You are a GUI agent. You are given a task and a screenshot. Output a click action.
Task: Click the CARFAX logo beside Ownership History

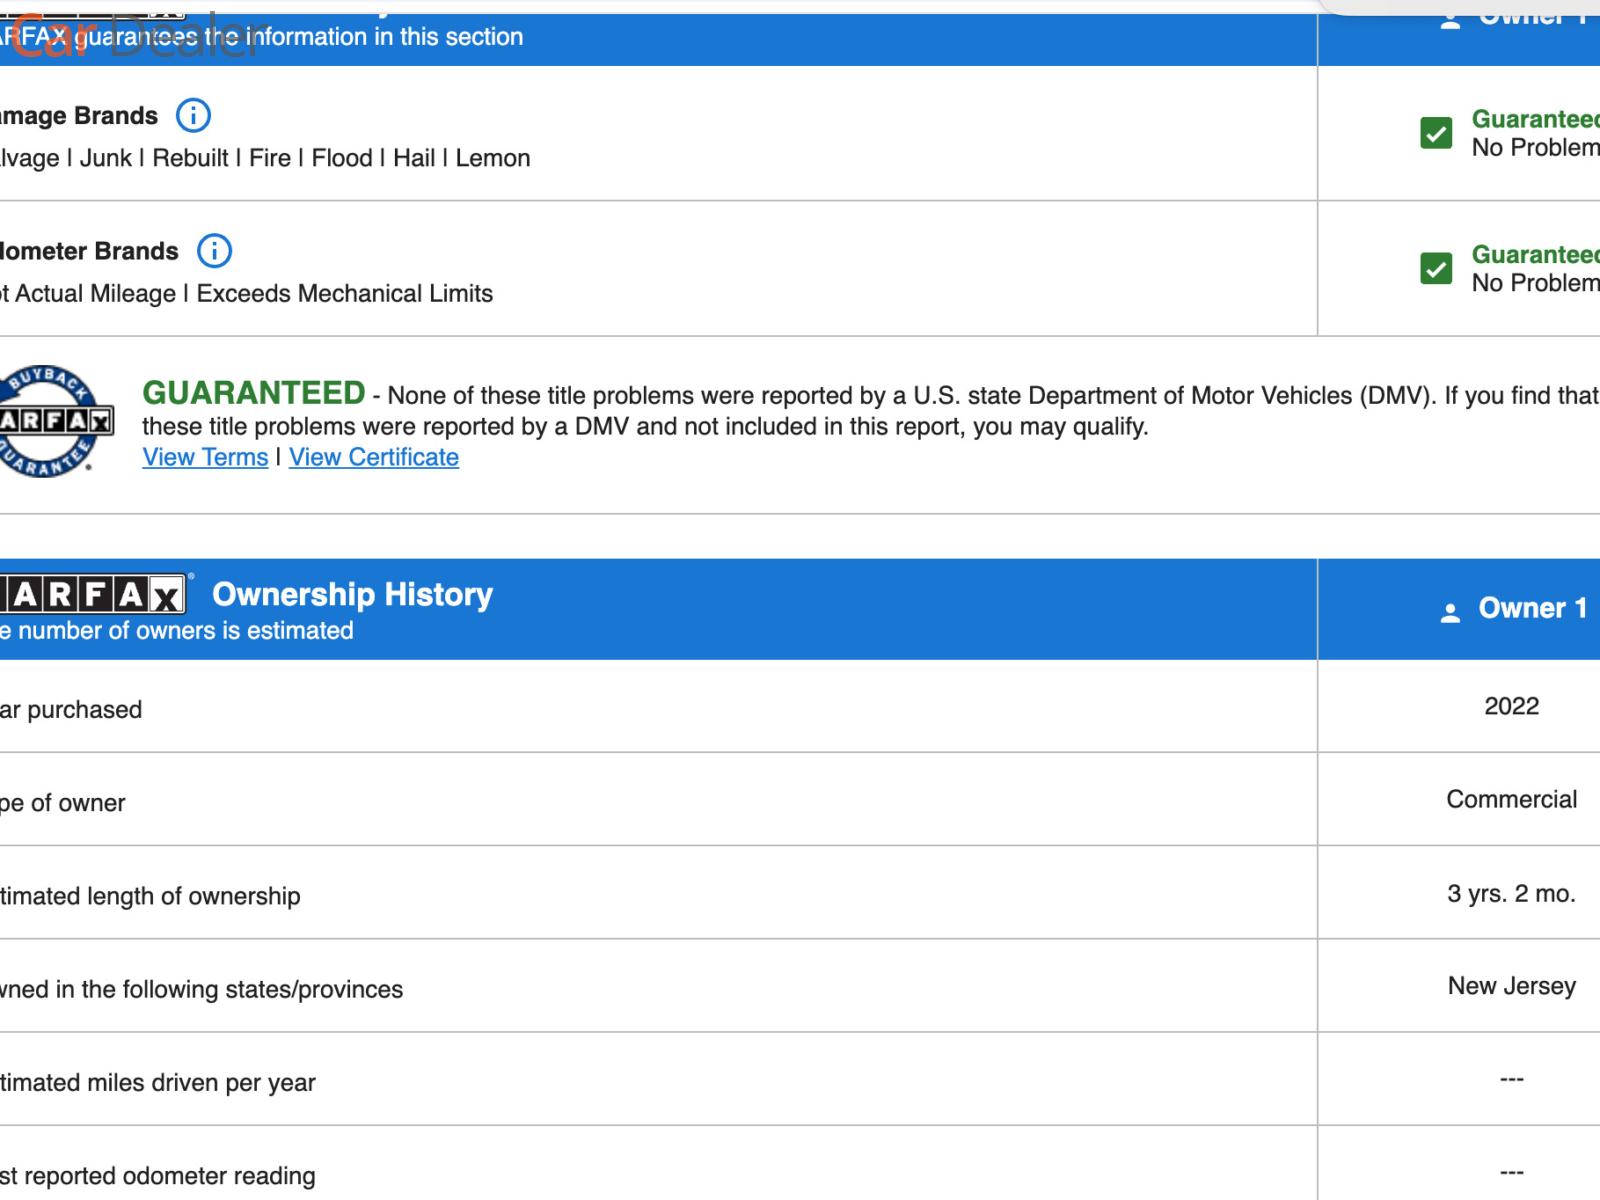pos(93,595)
